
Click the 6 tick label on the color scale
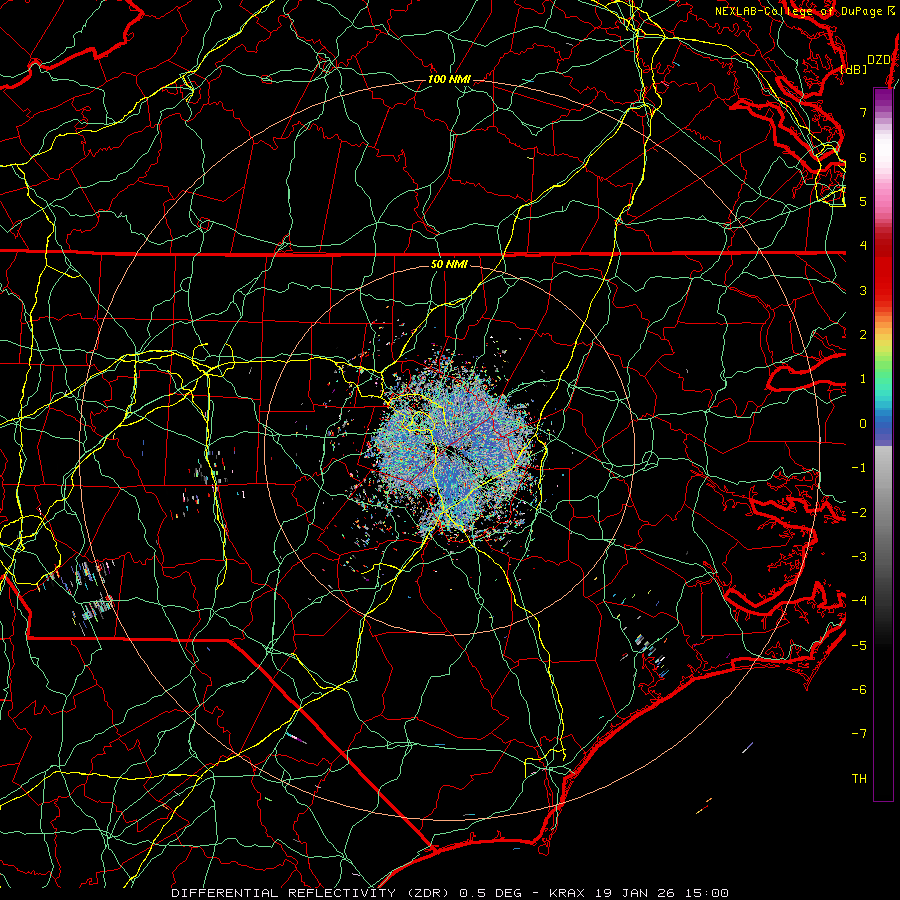click(863, 157)
